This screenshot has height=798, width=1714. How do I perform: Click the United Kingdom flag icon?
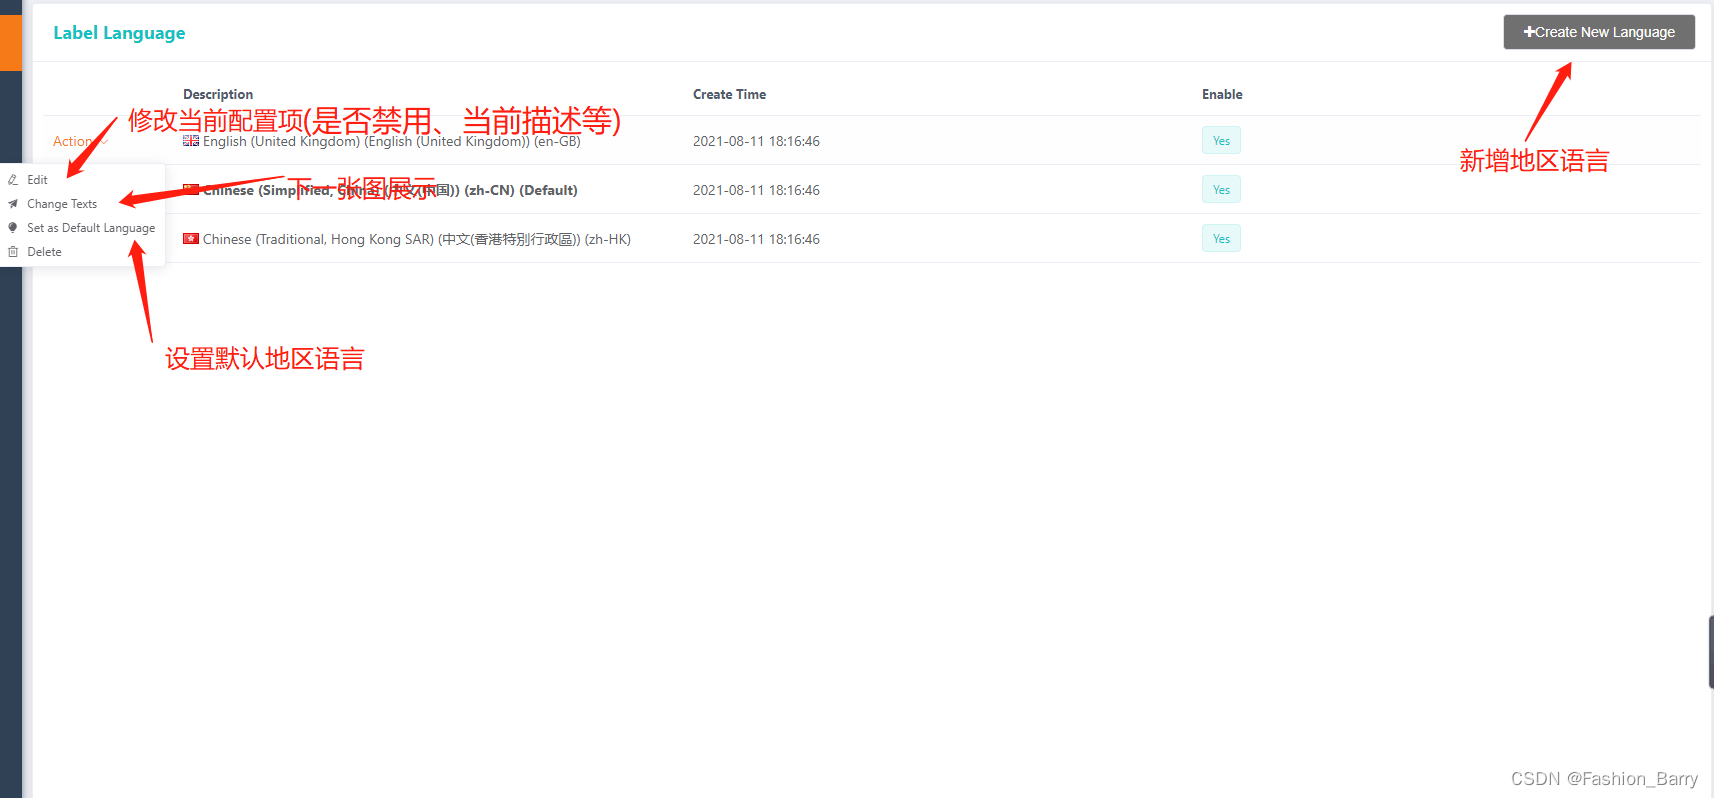[191, 141]
